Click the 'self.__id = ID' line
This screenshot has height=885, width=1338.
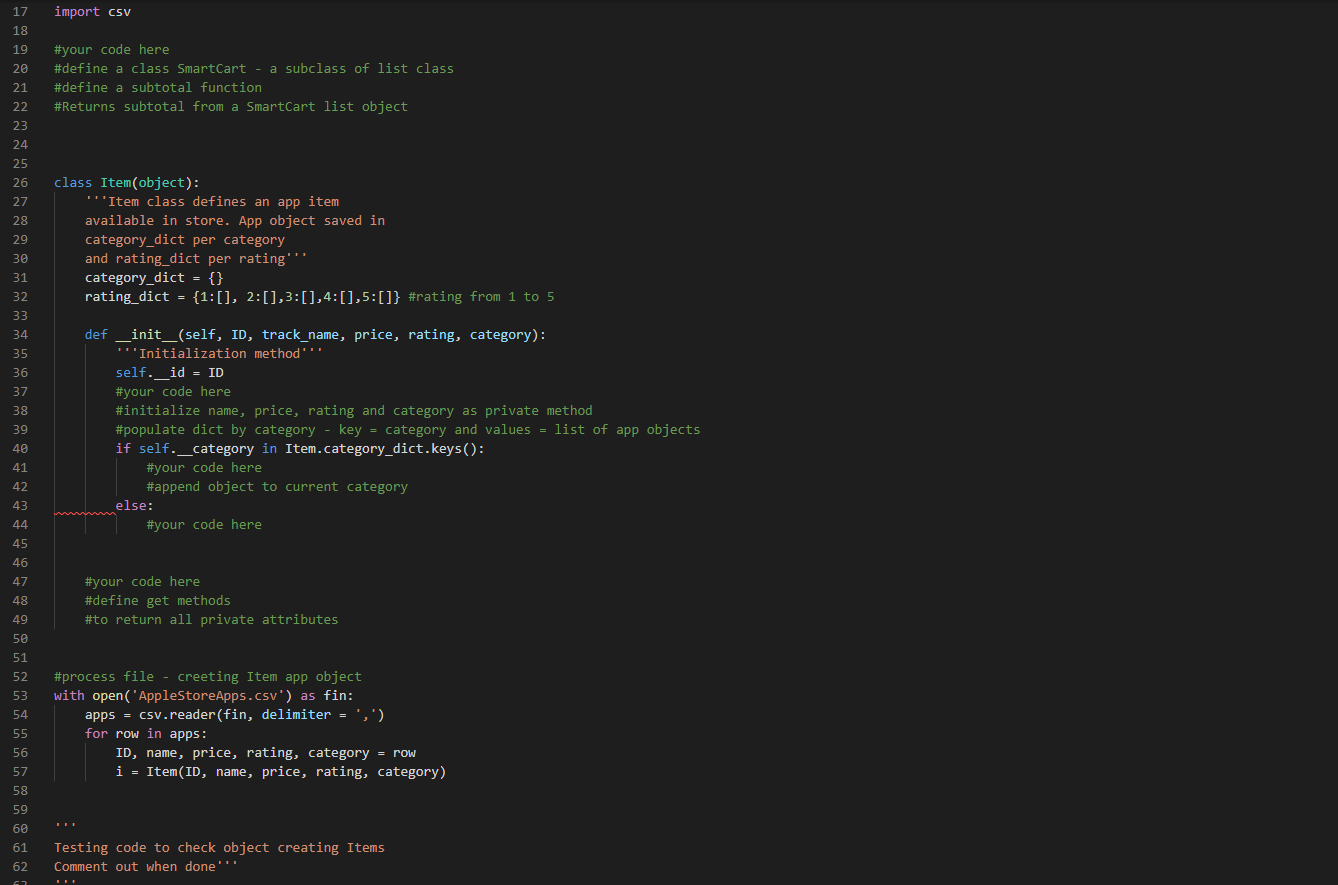pos(169,373)
